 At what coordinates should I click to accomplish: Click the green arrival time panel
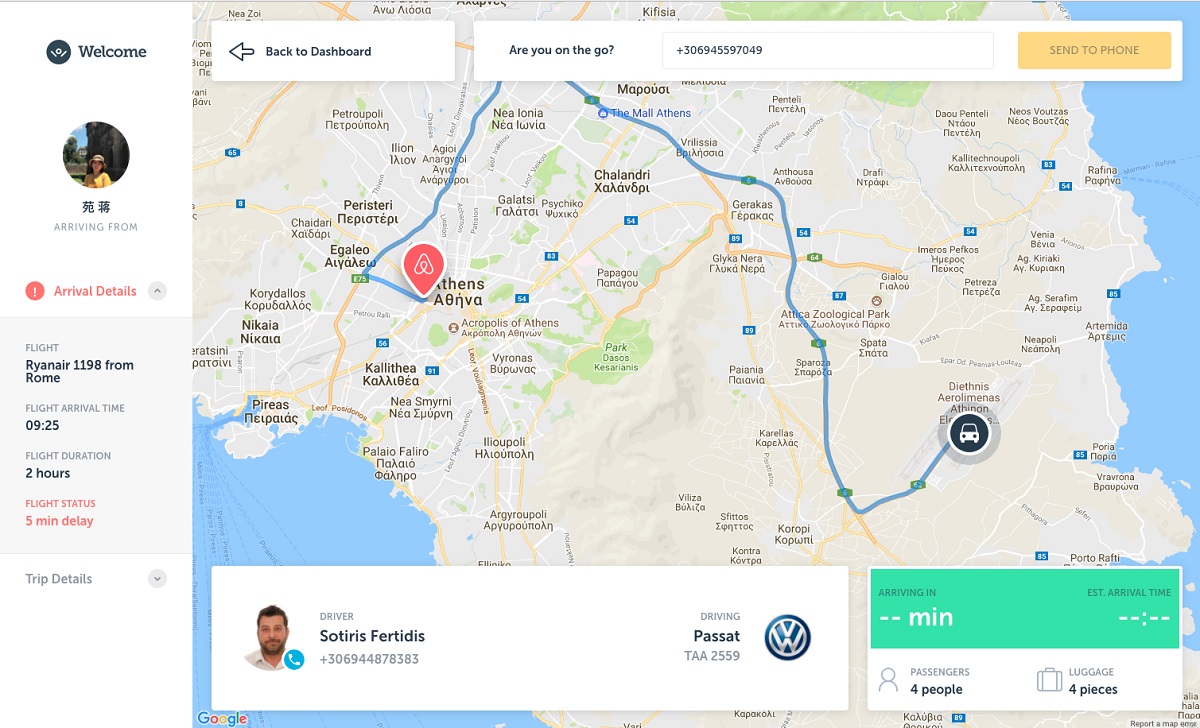point(1025,609)
